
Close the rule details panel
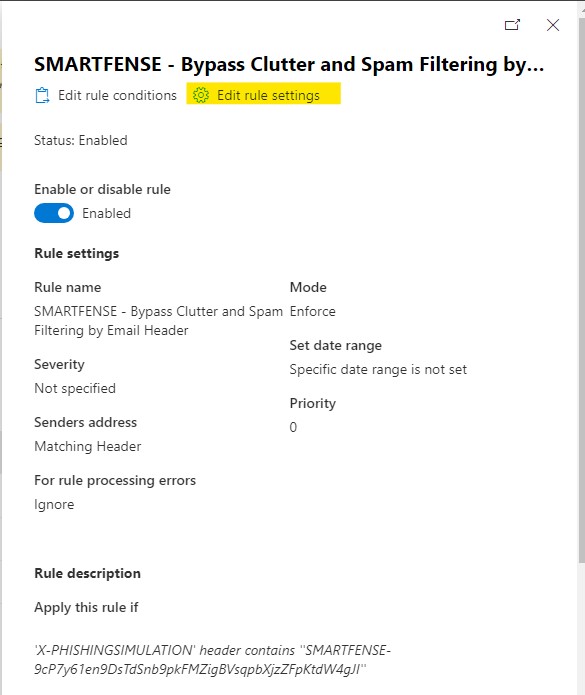click(x=553, y=25)
